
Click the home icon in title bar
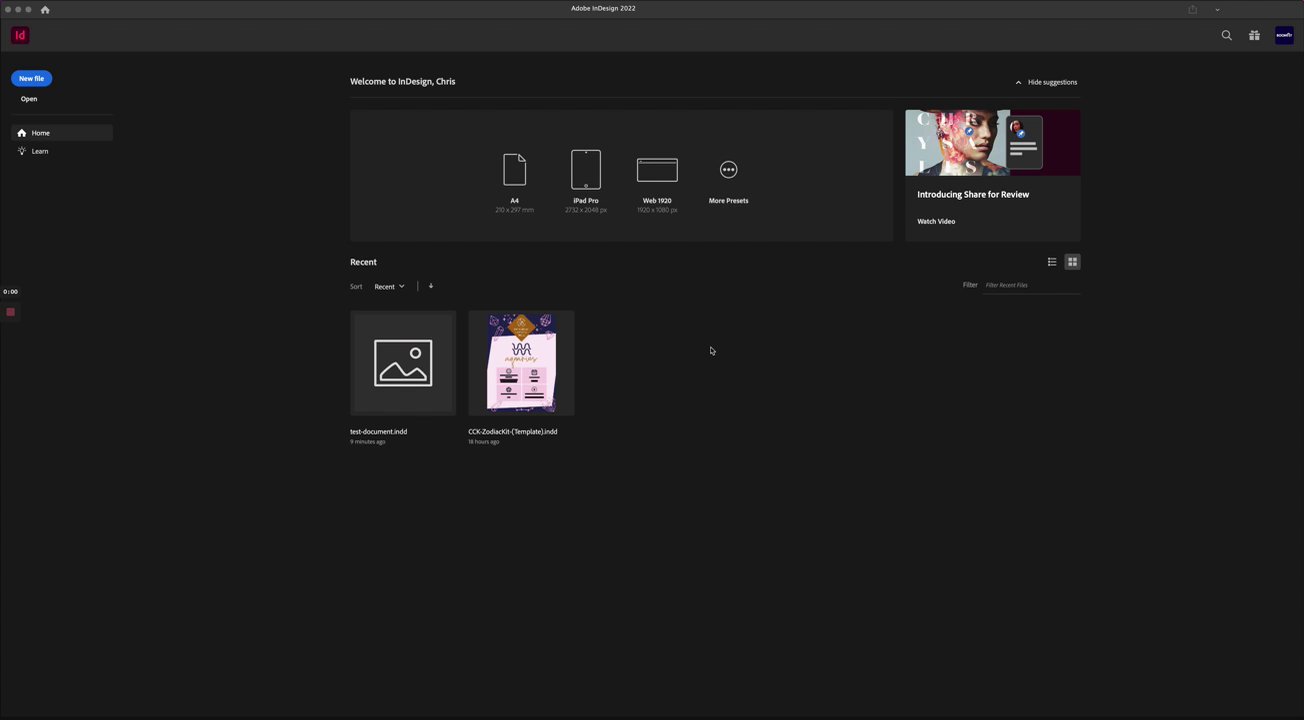coord(45,9)
